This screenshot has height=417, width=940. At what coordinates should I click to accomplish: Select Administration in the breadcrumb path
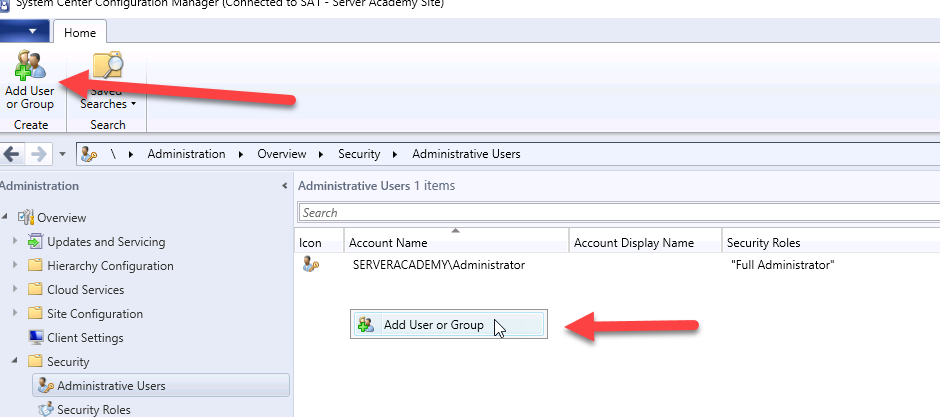pos(186,154)
